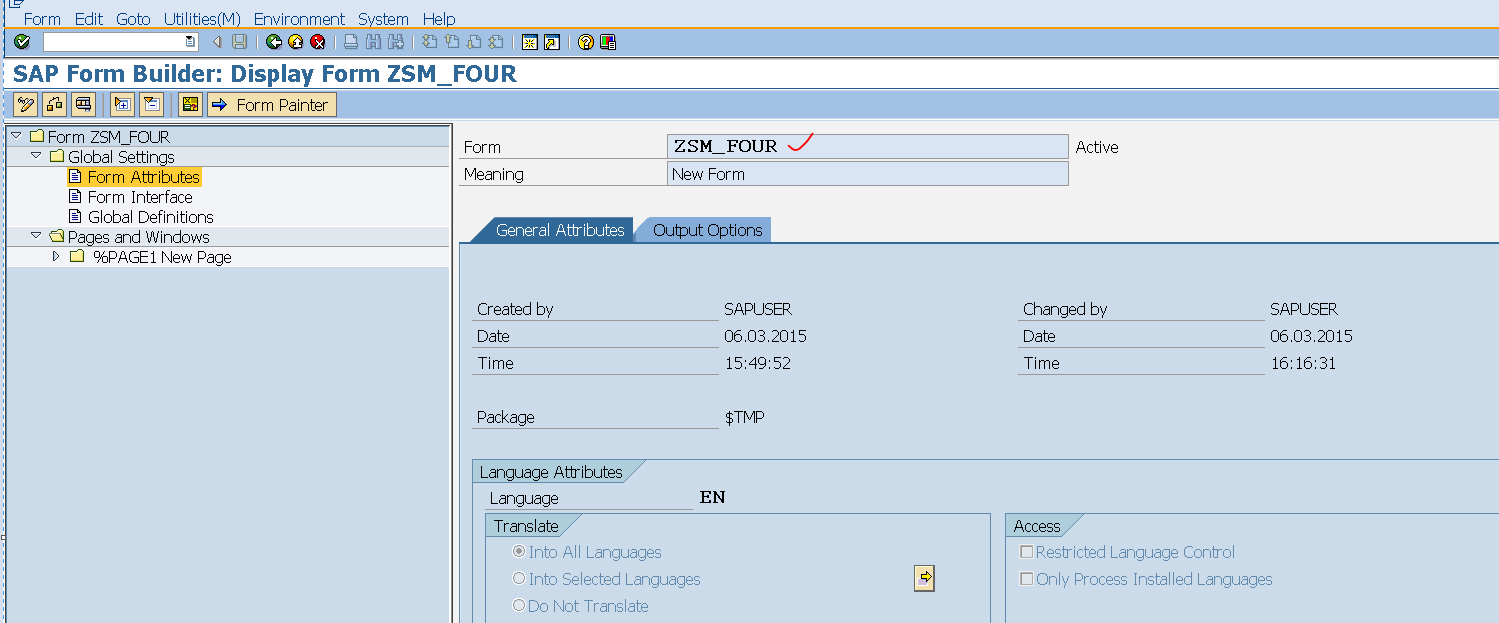Click the Changed by time 16:16:31
The image size is (1499, 623).
pos(1303,363)
